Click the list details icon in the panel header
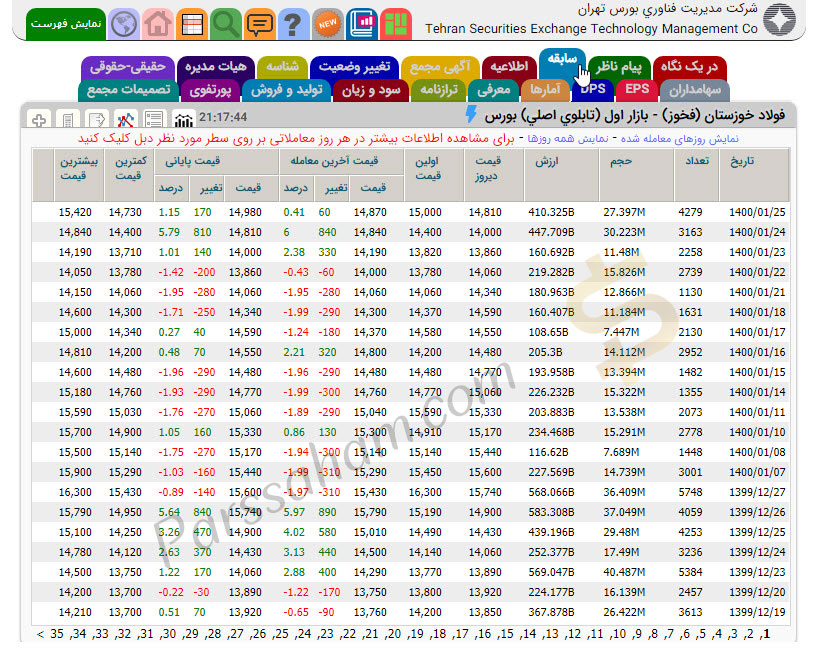This screenshot has width=818, height=648. (x=154, y=120)
